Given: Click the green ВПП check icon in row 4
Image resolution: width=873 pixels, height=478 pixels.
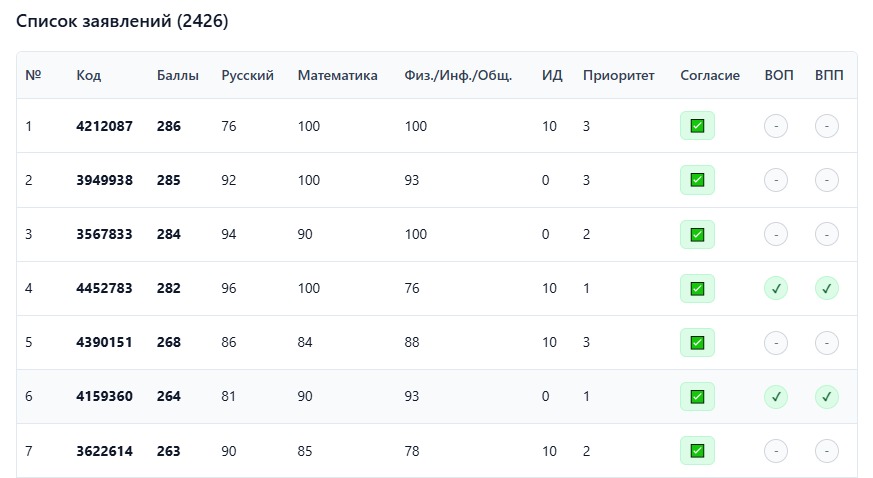Looking at the screenshot, I should point(826,289).
